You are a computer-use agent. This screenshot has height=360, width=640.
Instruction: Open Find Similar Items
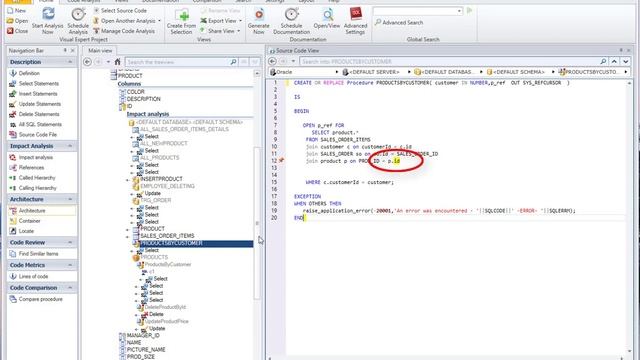coord(34,253)
